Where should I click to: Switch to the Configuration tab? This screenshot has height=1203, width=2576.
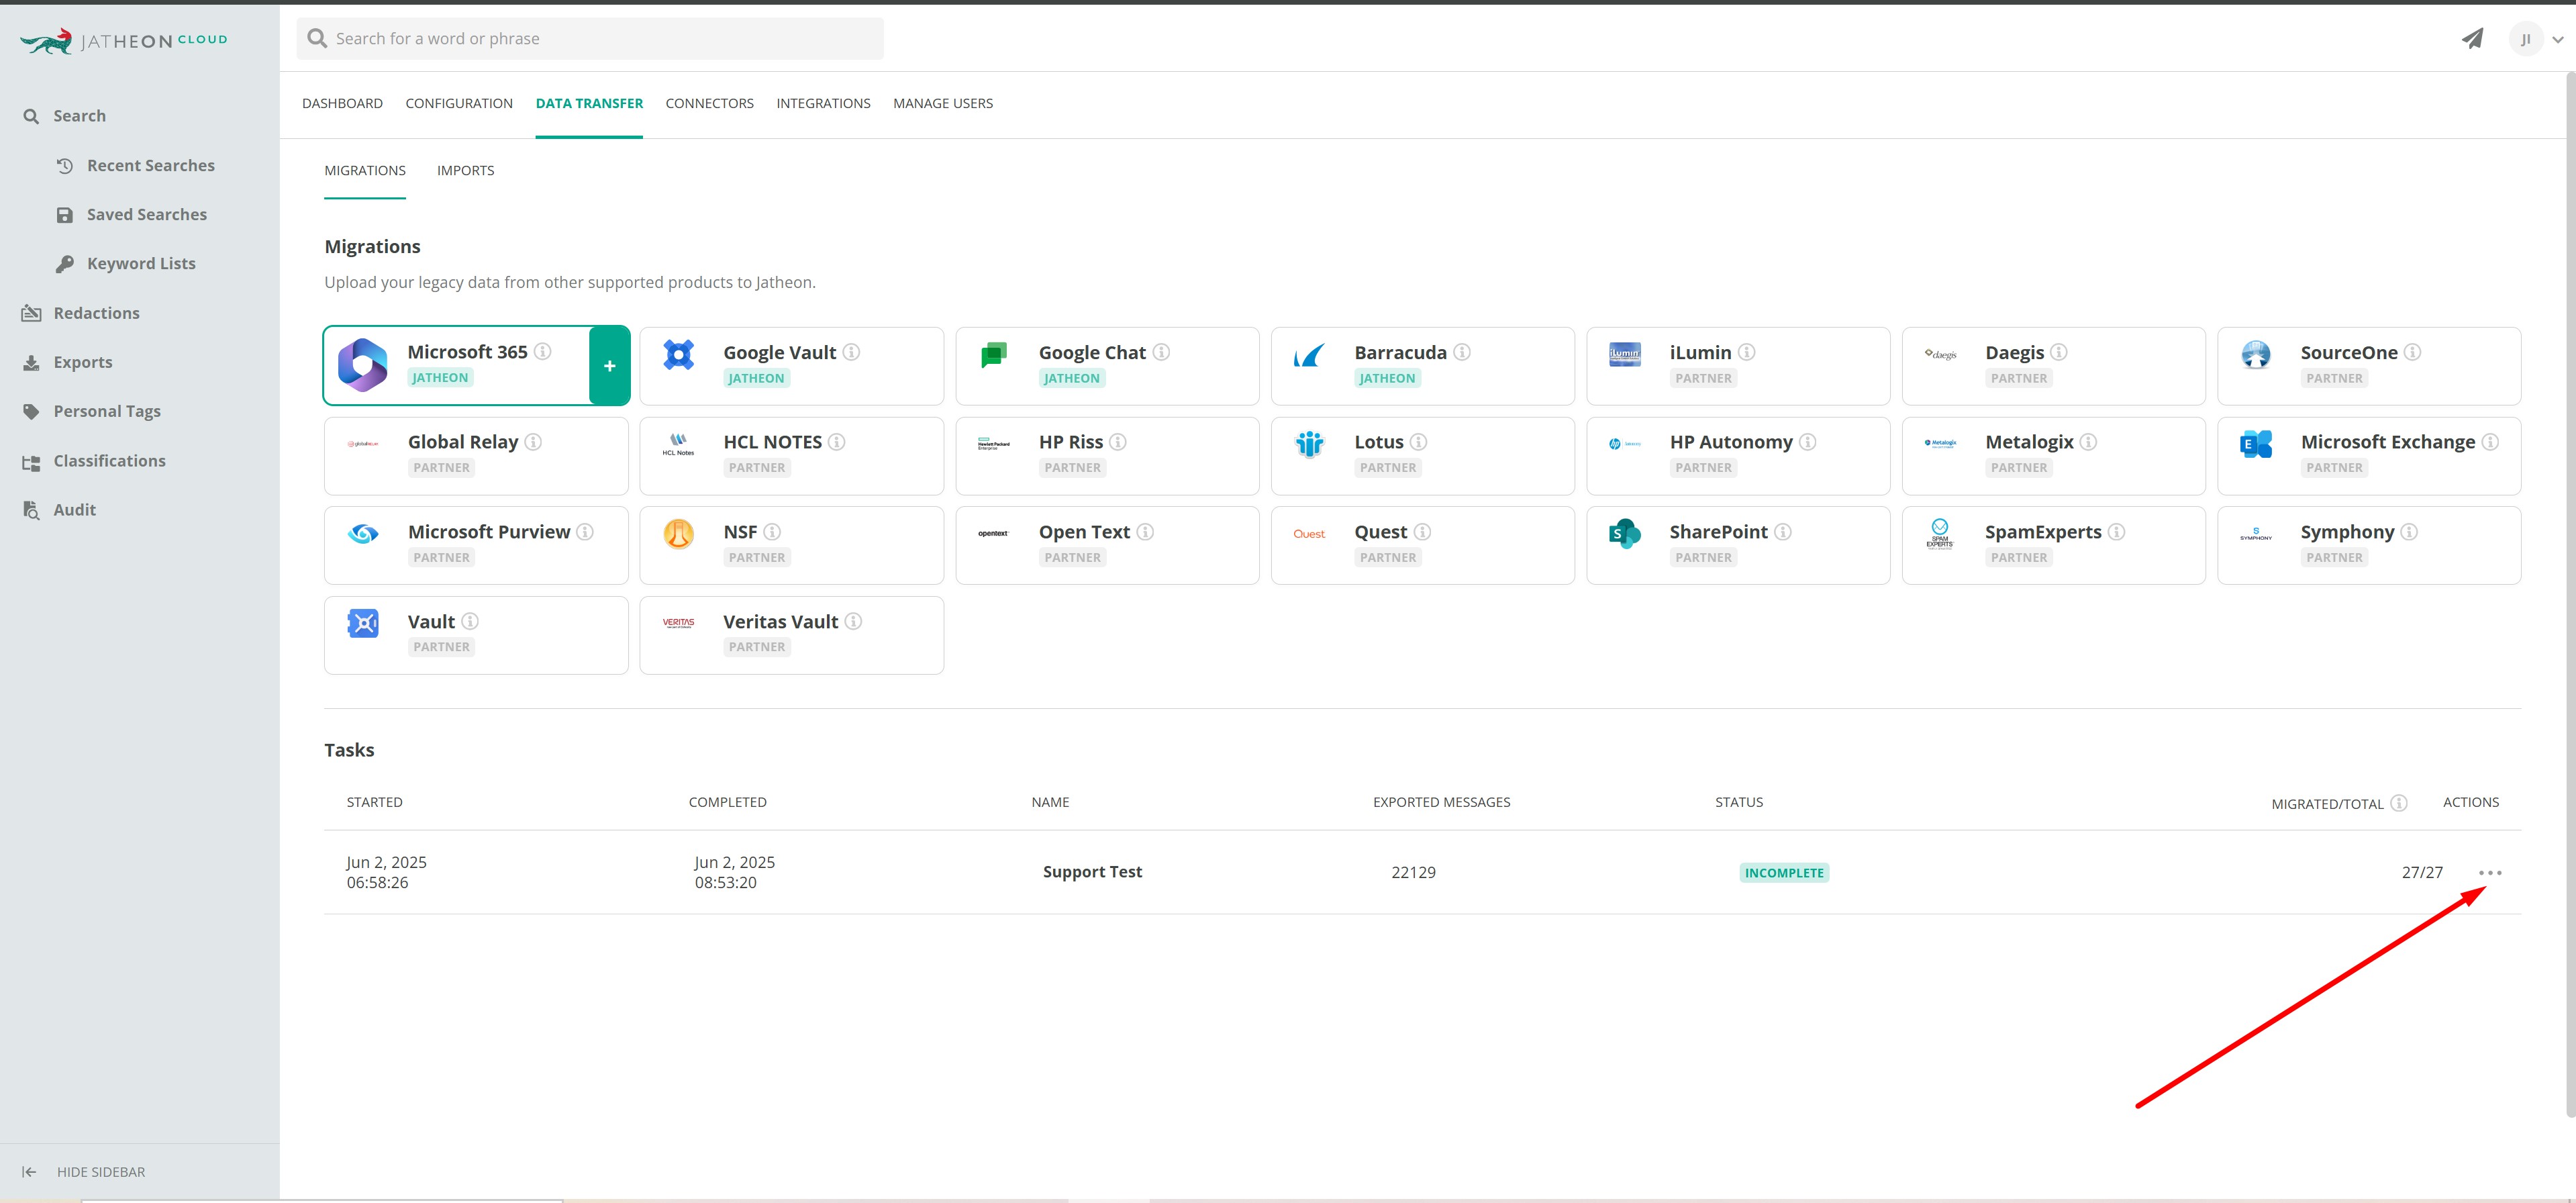click(x=459, y=103)
